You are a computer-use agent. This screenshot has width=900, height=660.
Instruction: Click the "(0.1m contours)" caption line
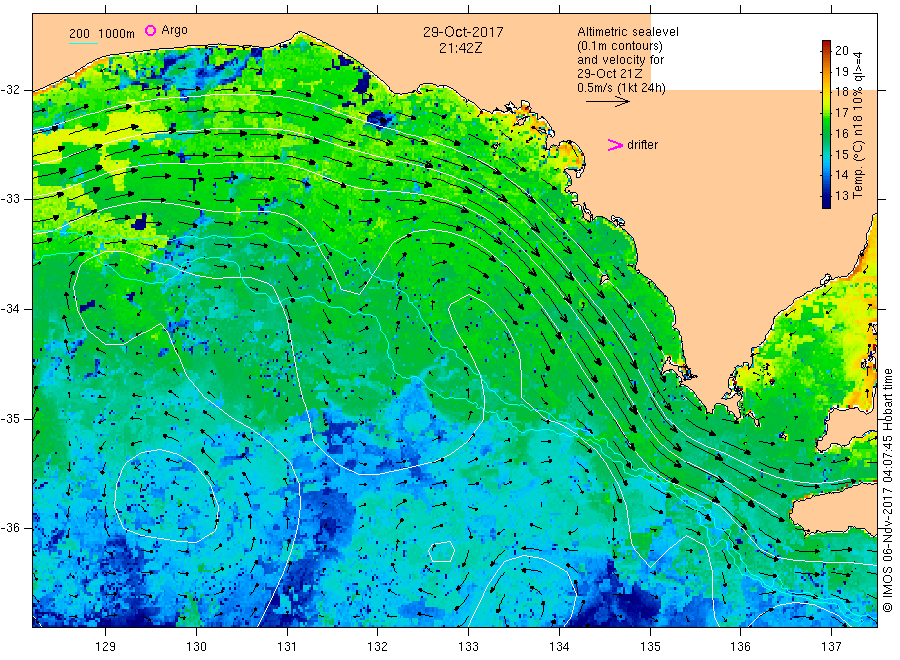[x=620, y=46]
